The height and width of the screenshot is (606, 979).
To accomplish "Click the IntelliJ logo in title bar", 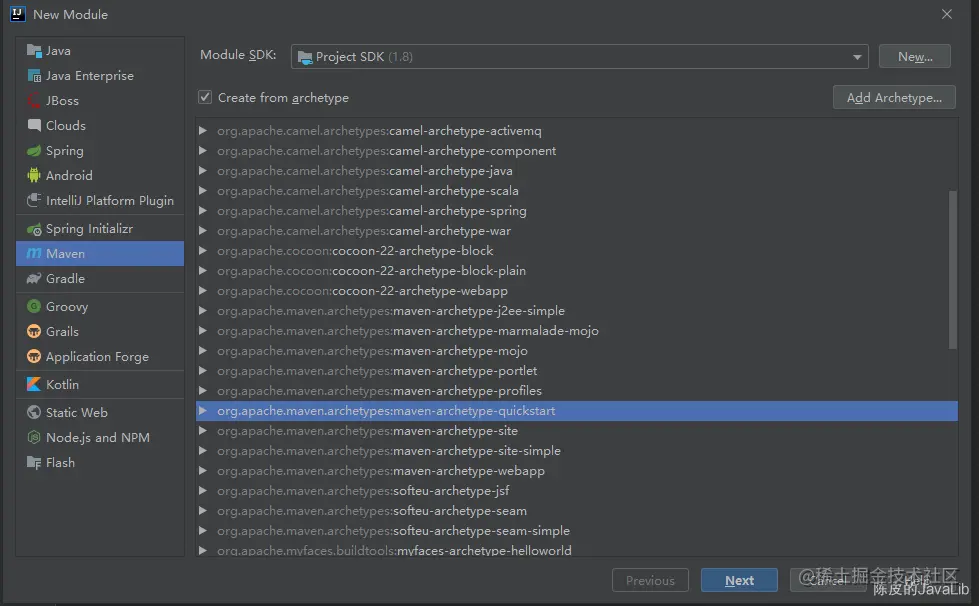I will 17,14.
